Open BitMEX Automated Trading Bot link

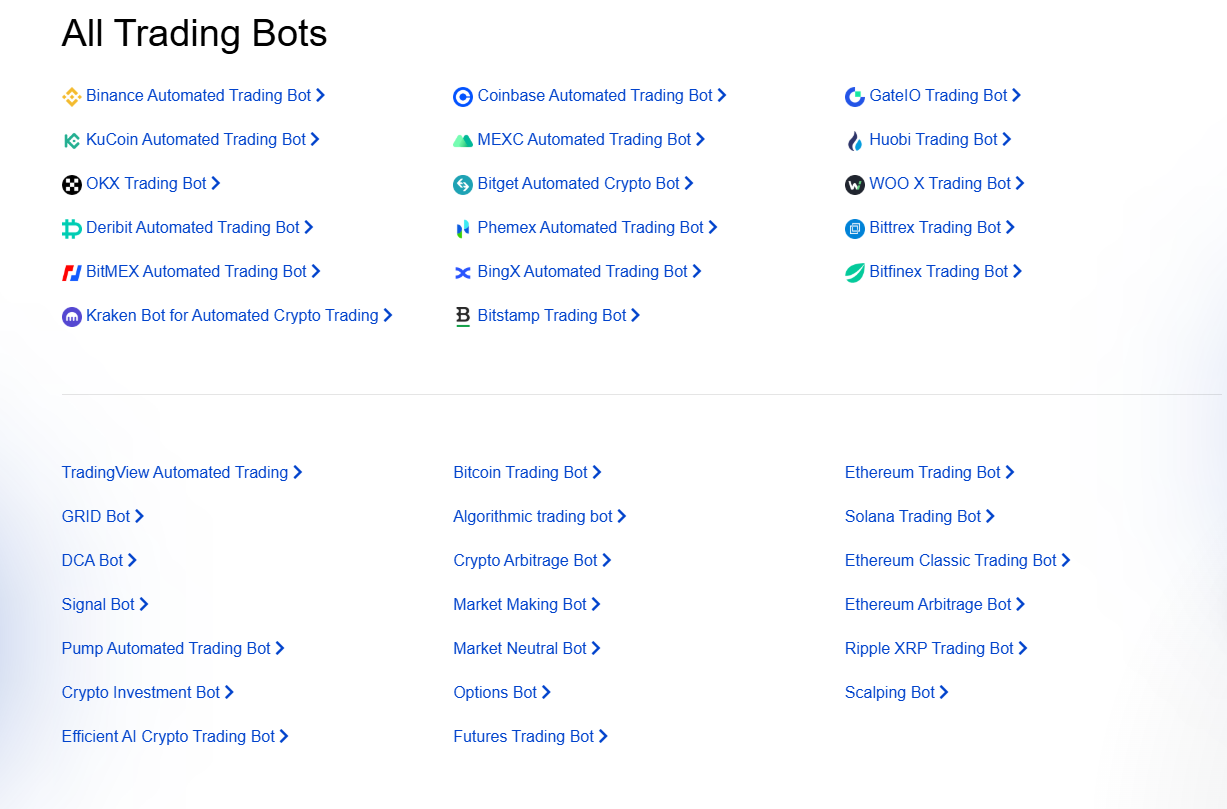[203, 272]
